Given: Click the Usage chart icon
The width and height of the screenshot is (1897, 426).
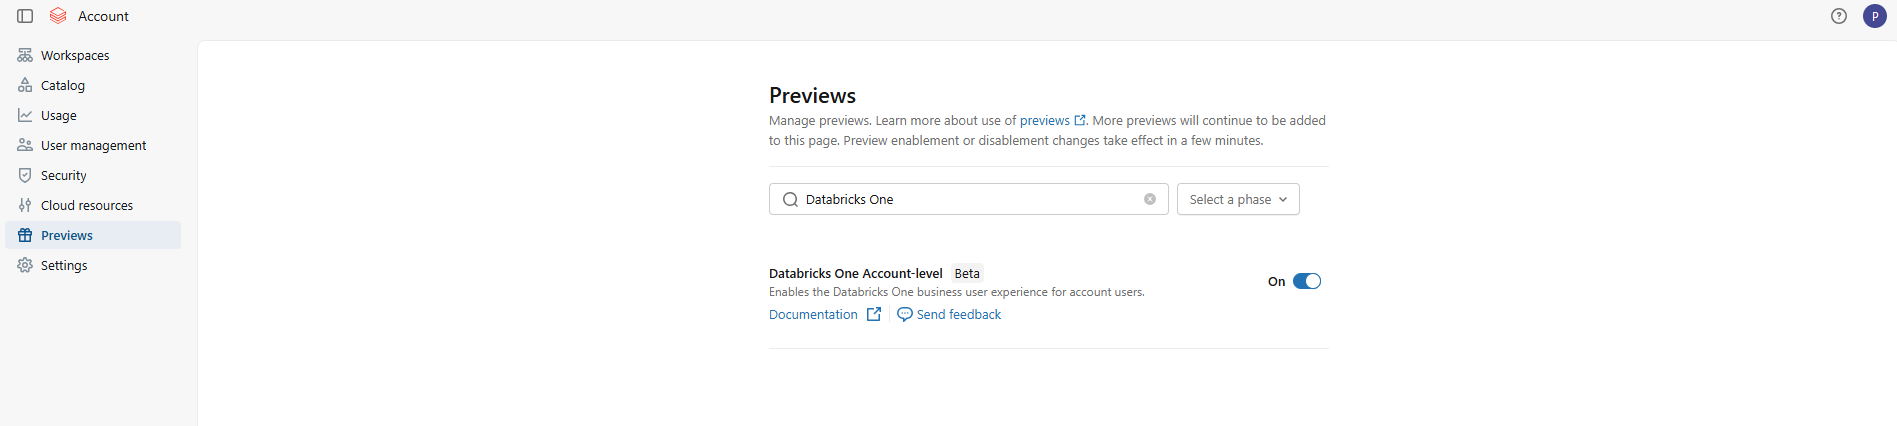Looking at the screenshot, I should click(x=25, y=115).
